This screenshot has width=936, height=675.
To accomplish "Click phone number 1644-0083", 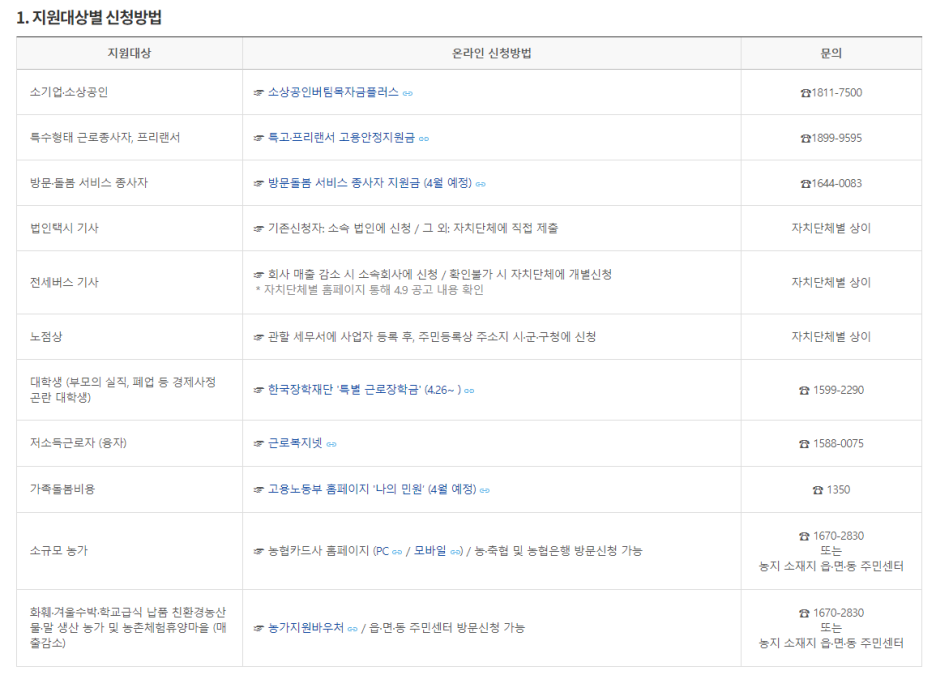I will (x=837, y=183).
